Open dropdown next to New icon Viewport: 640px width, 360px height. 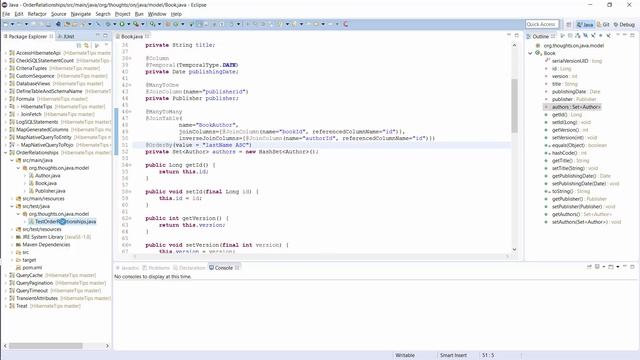click(12, 24)
